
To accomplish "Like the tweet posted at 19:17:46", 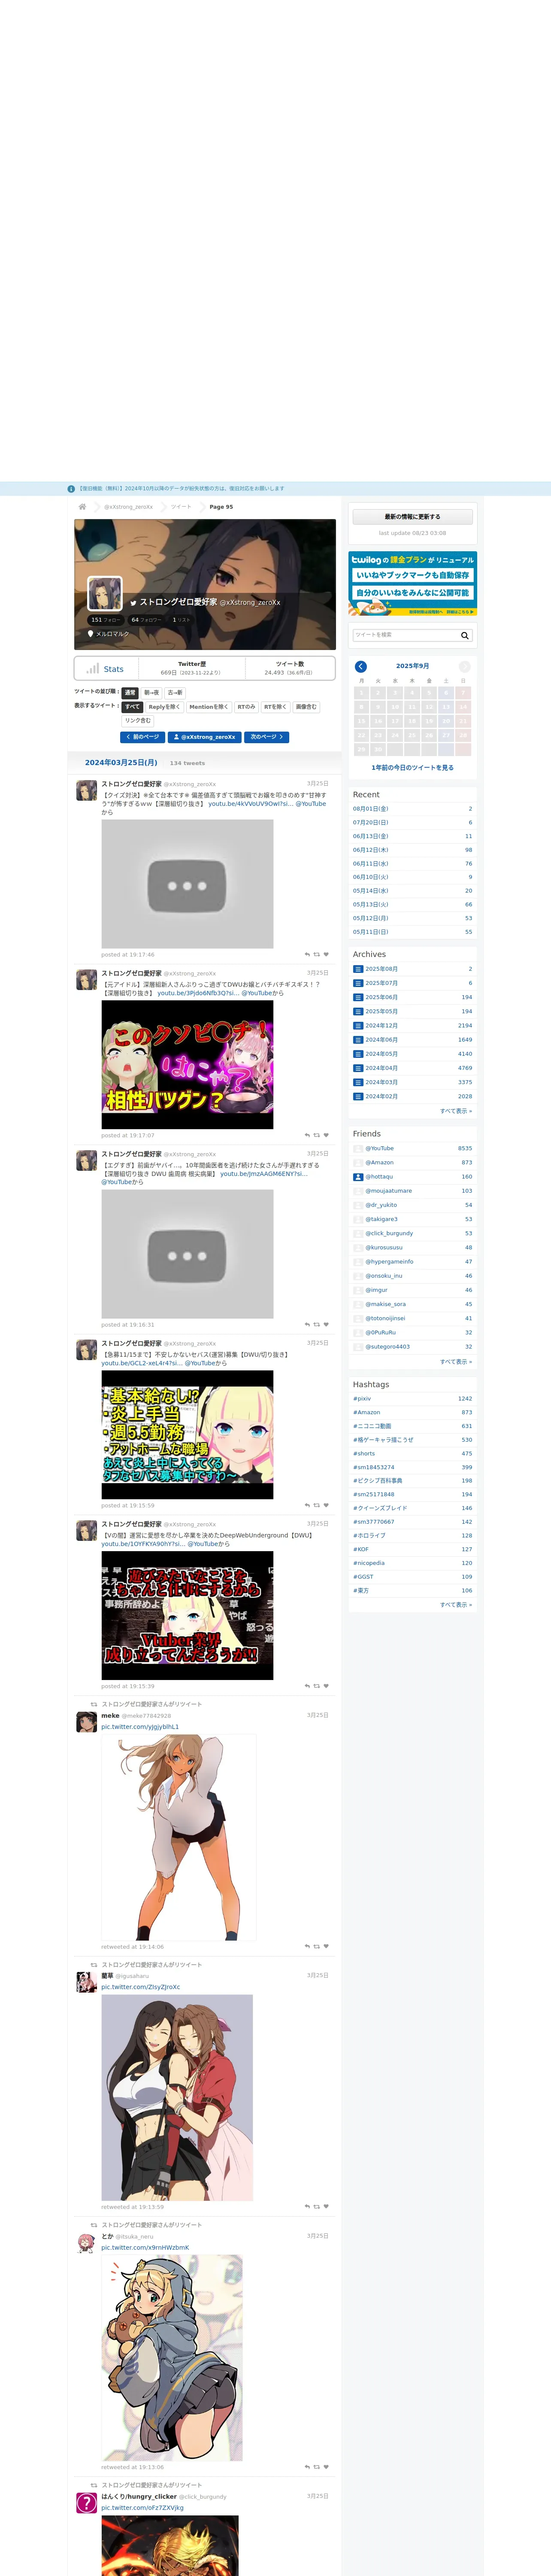I will tap(326, 954).
